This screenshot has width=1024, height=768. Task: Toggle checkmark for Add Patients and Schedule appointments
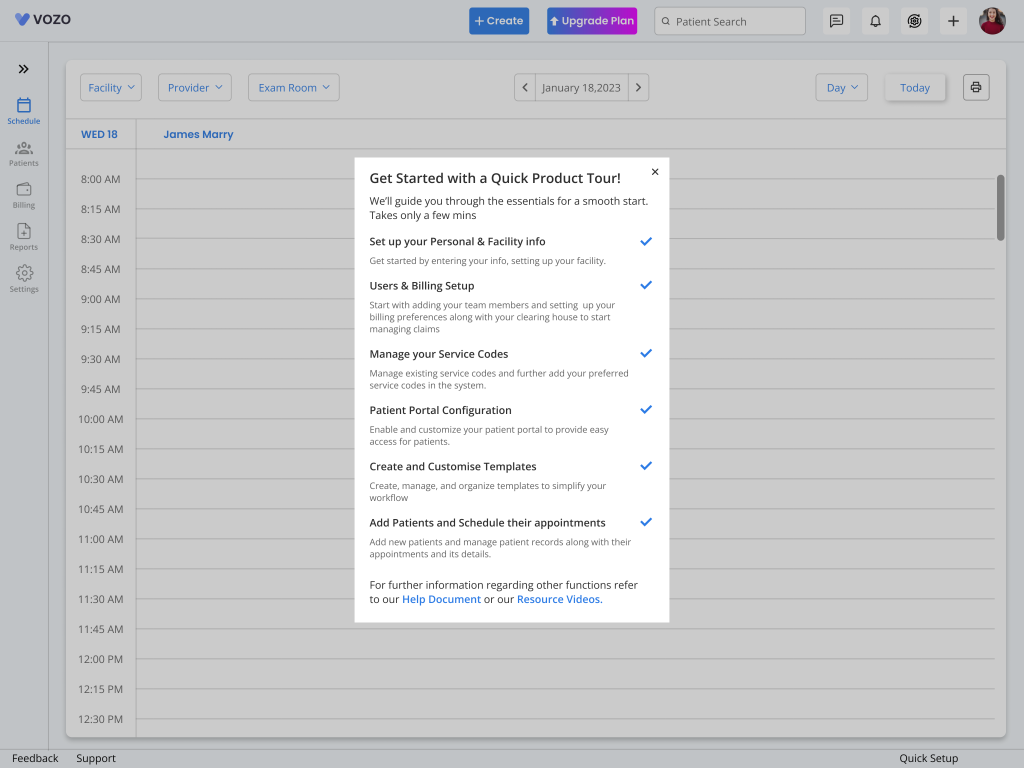coord(646,522)
